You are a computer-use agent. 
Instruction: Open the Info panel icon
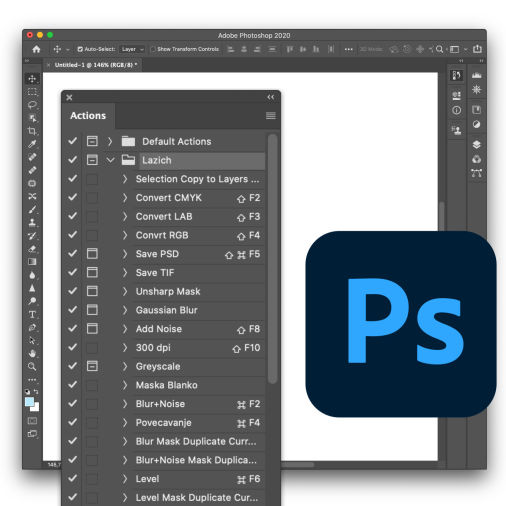pos(457,110)
